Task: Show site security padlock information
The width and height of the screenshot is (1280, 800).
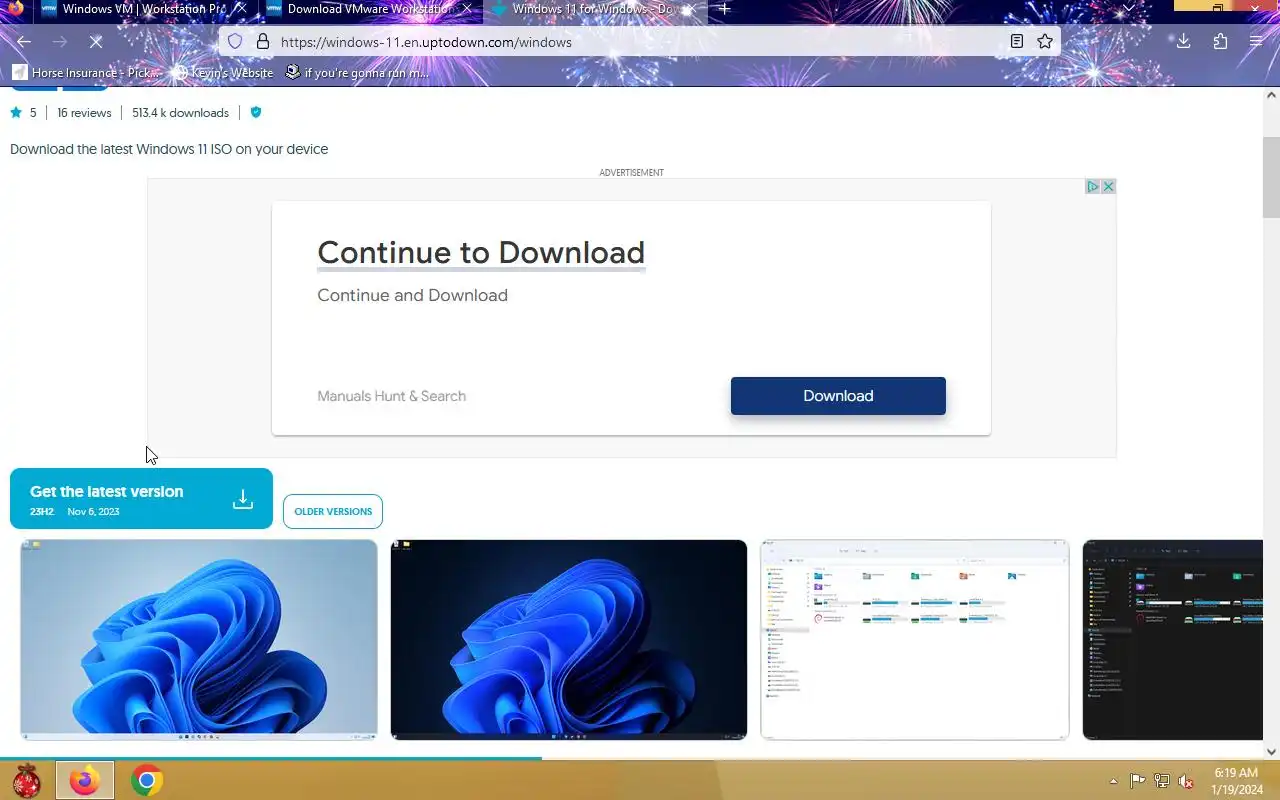Action: 263,42
